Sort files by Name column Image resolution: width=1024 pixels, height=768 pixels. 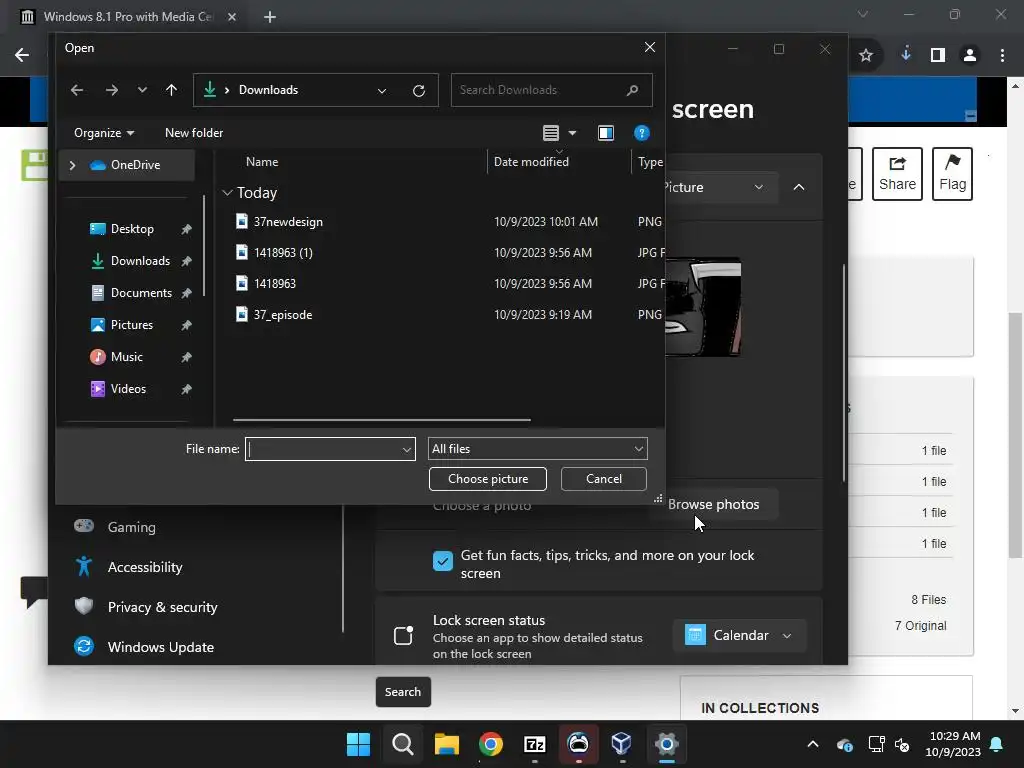click(x=262, y=162)
